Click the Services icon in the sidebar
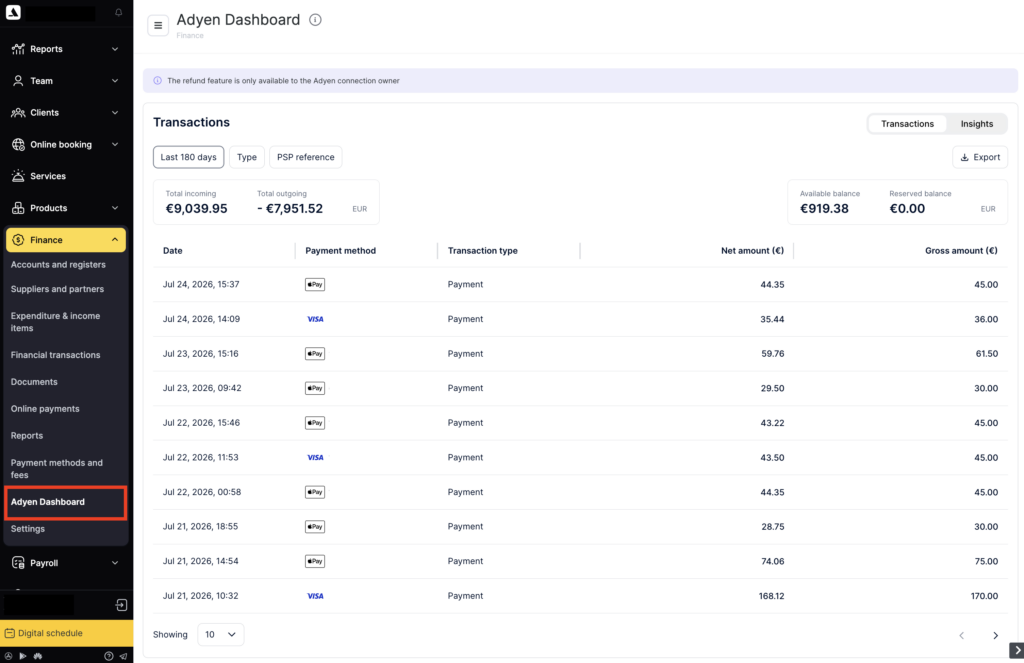Screen dimensions: 1024x663 coord(18,176)
